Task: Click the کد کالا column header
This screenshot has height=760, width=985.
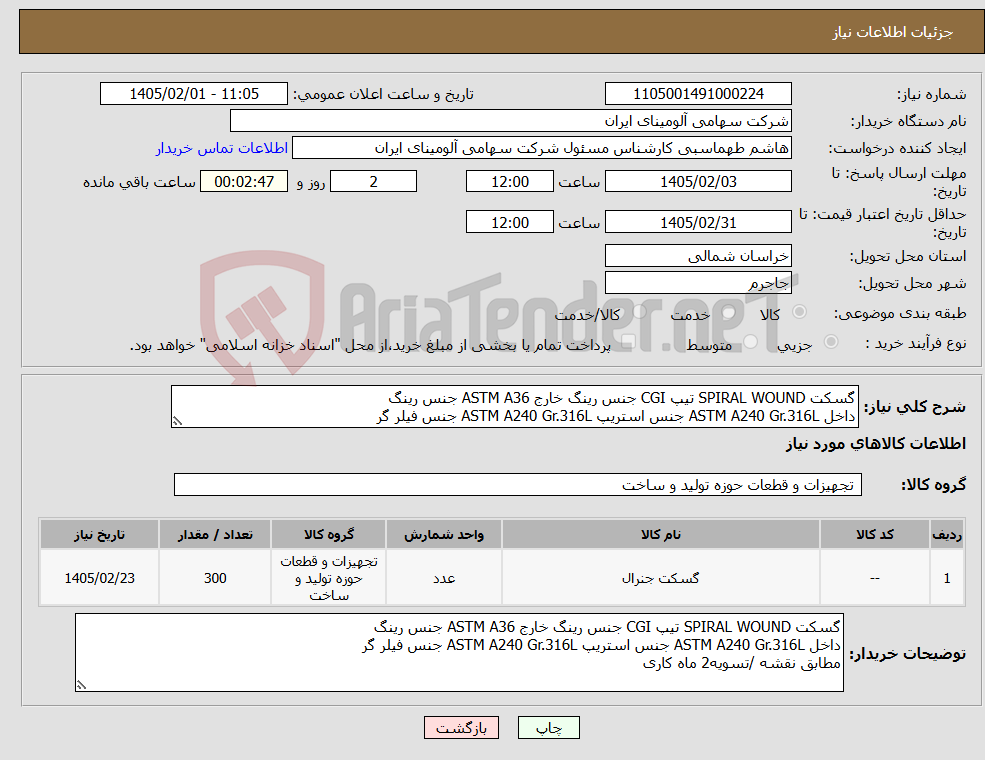Action: tap(874, 535)
